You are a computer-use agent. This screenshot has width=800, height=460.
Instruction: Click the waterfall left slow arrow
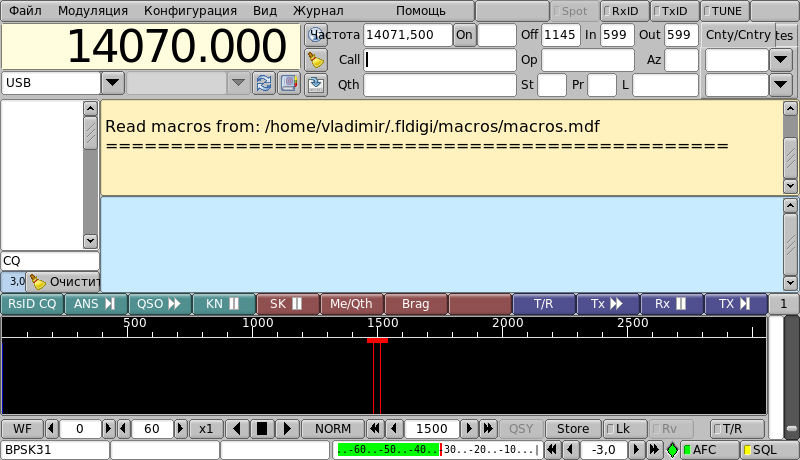tap(237, 429)
